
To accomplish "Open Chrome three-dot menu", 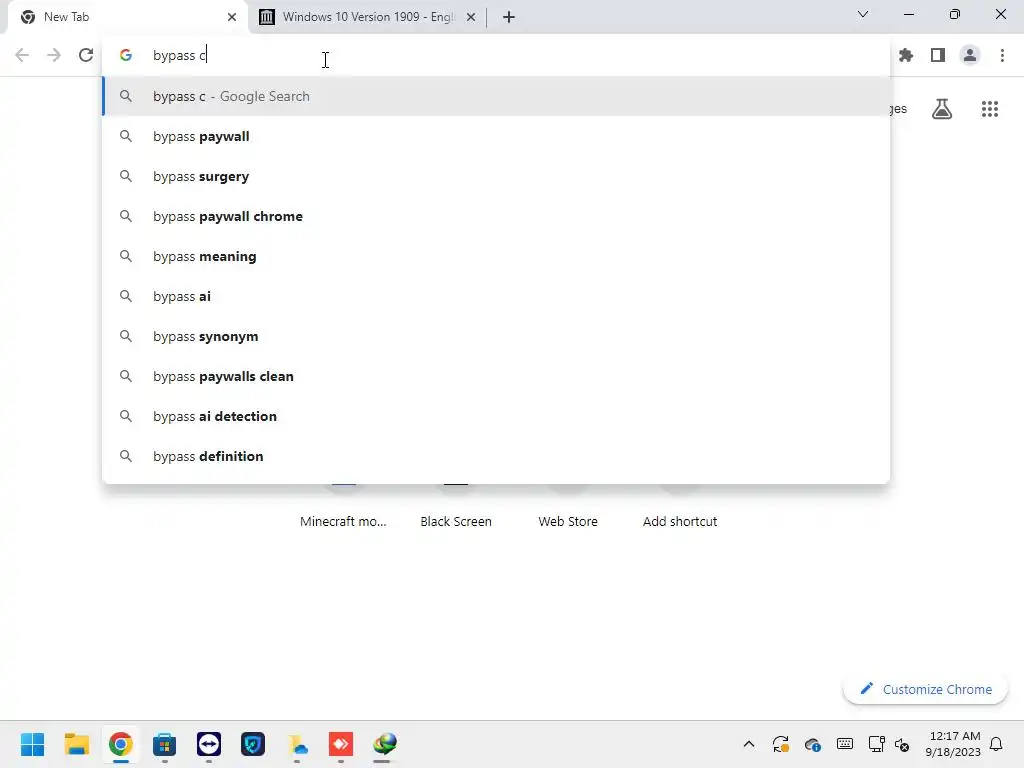I will coord(1002,55).
